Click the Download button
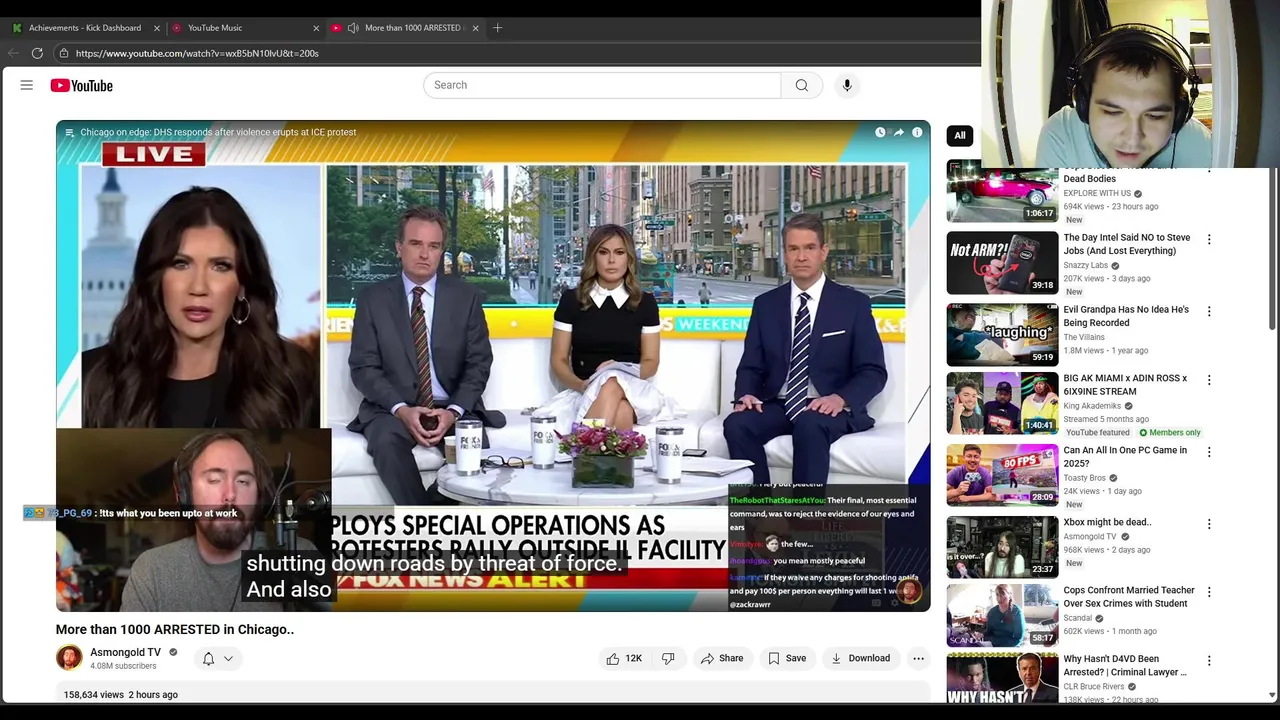Viewport: 1280px width, 720px height. [861, 658]
